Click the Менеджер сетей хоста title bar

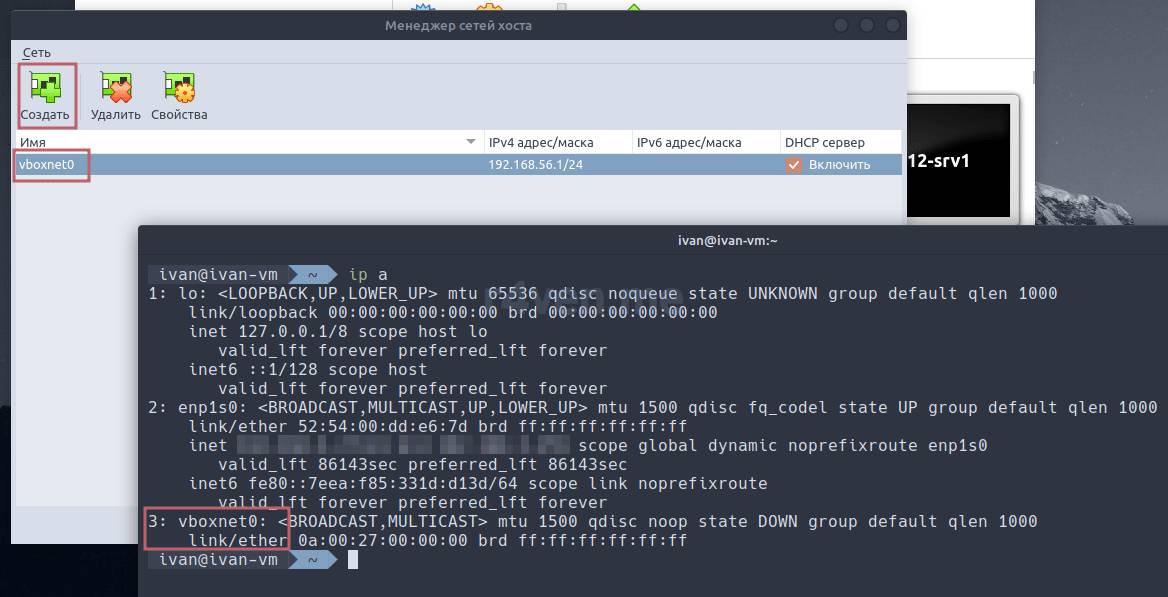click(x=458, y=25)
